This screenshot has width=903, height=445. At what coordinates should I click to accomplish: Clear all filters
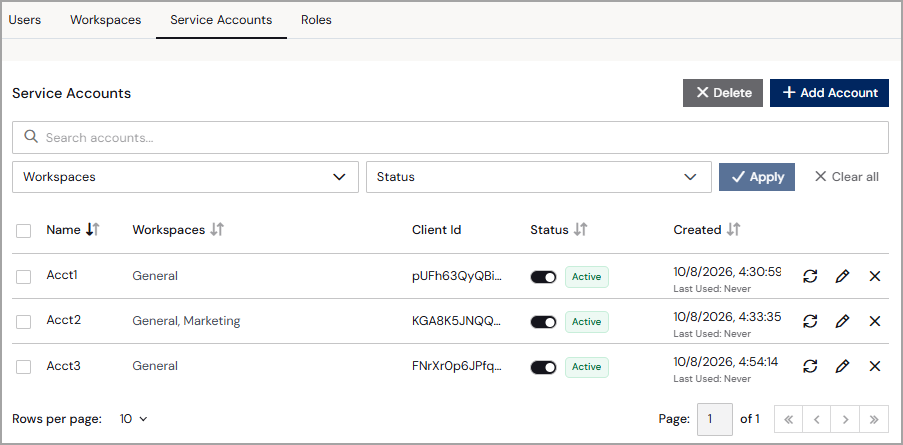click(x=847, y=177)
